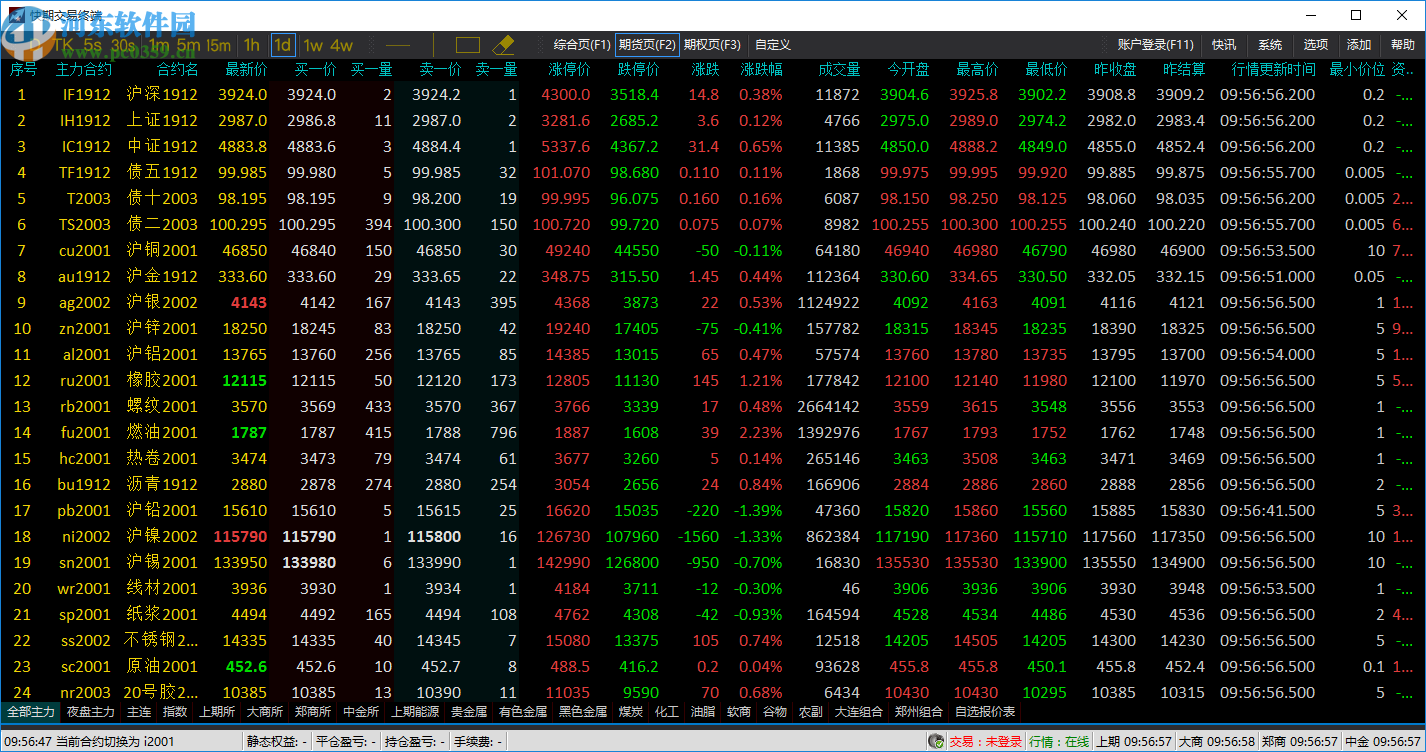Open the 大连组合 tab

[859, 712]
